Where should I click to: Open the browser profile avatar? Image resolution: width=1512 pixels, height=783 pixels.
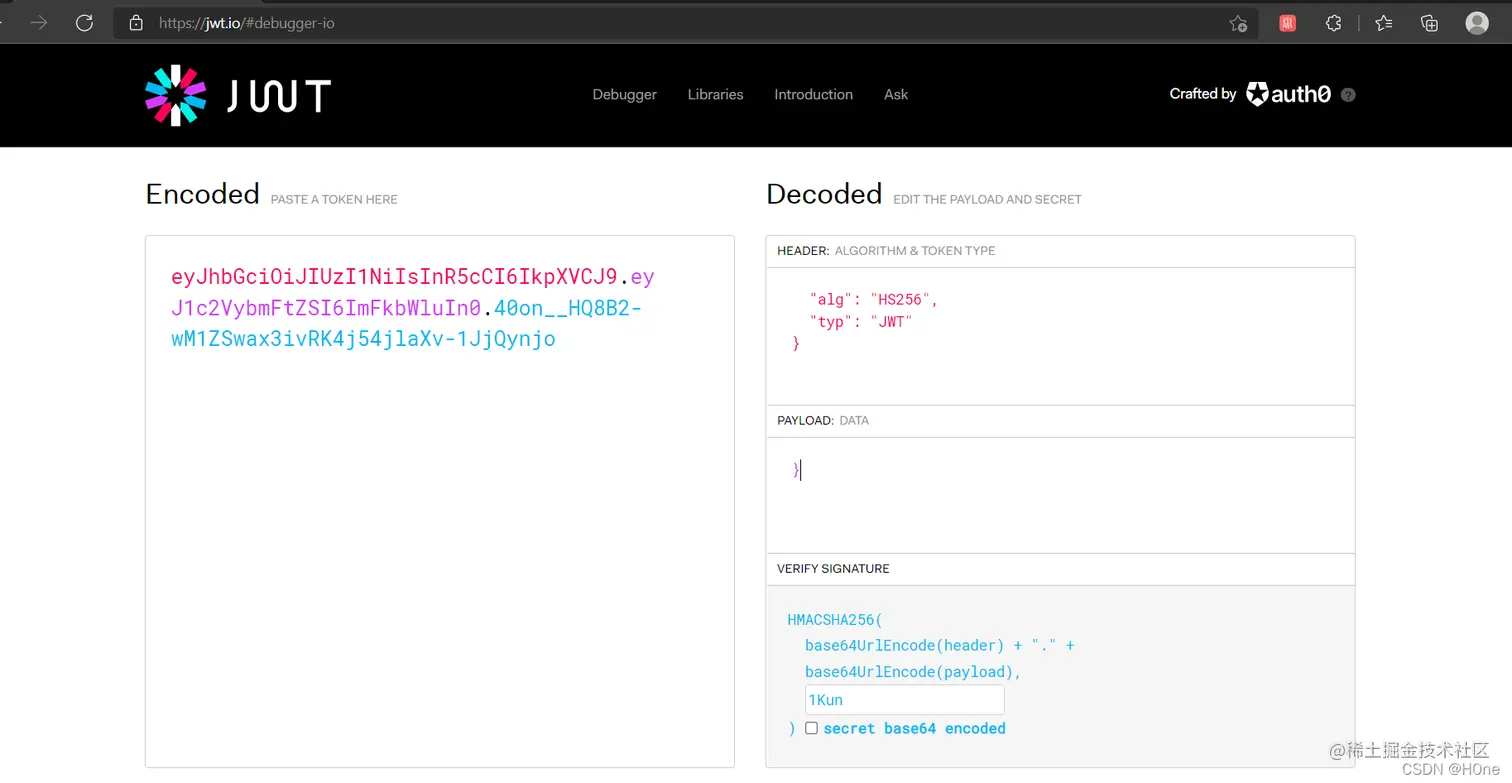pyautogui.click(x=1477, y=23)
